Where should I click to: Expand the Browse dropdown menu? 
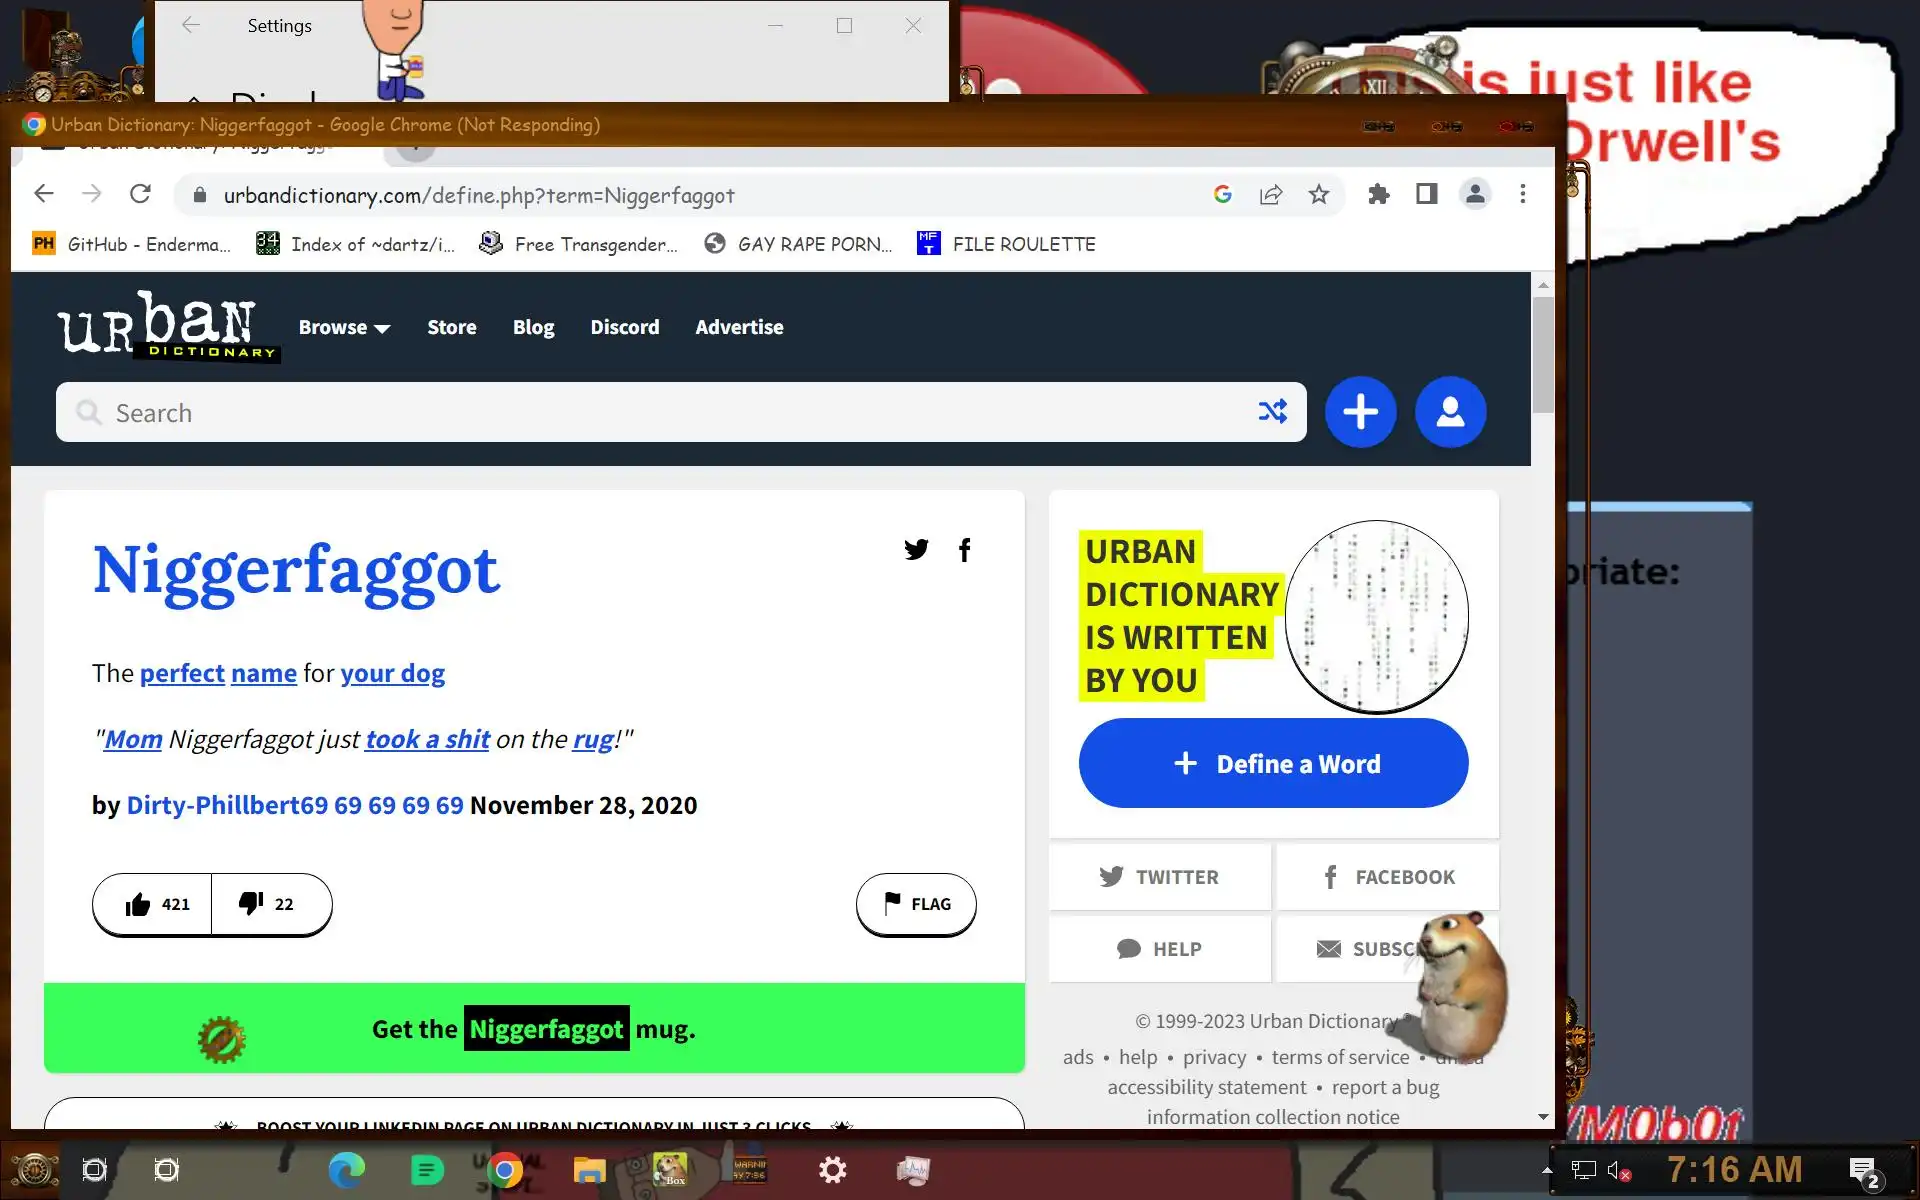click(344, 327)
